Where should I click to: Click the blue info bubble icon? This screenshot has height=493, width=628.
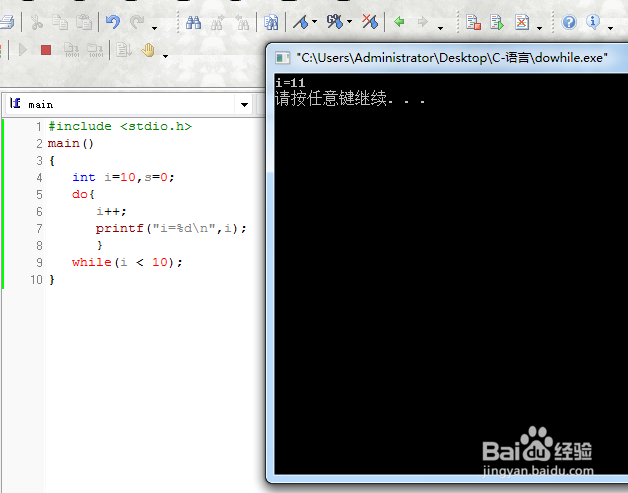(593, 22)
